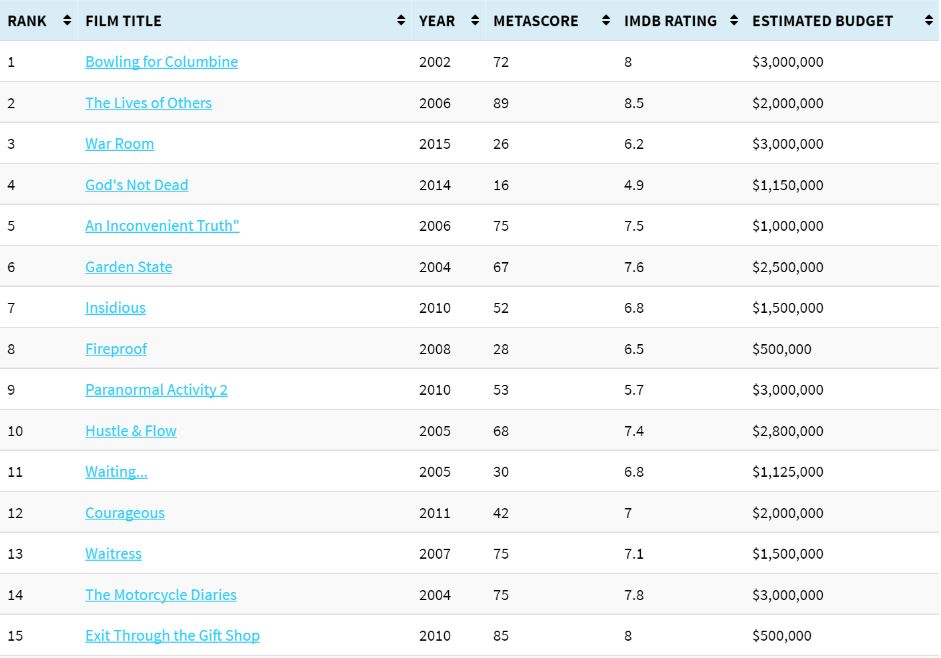
Task: Click the Film Title sort arrows icon
Action: click(x=401, y=21)
